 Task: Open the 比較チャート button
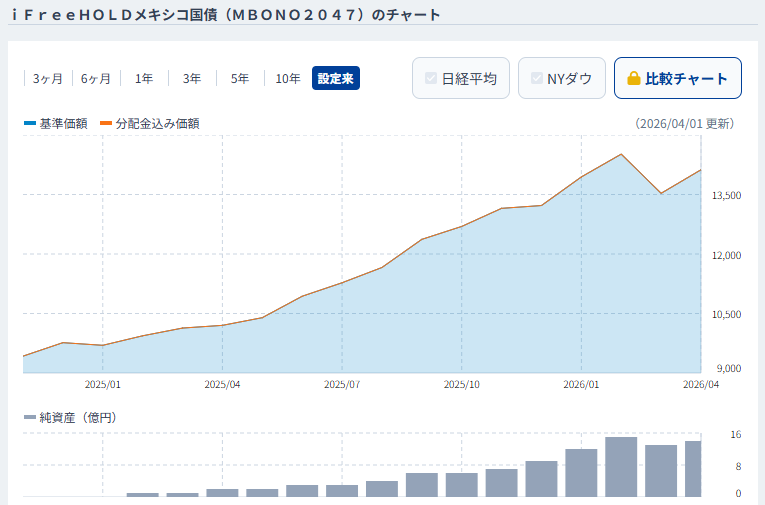678,78
